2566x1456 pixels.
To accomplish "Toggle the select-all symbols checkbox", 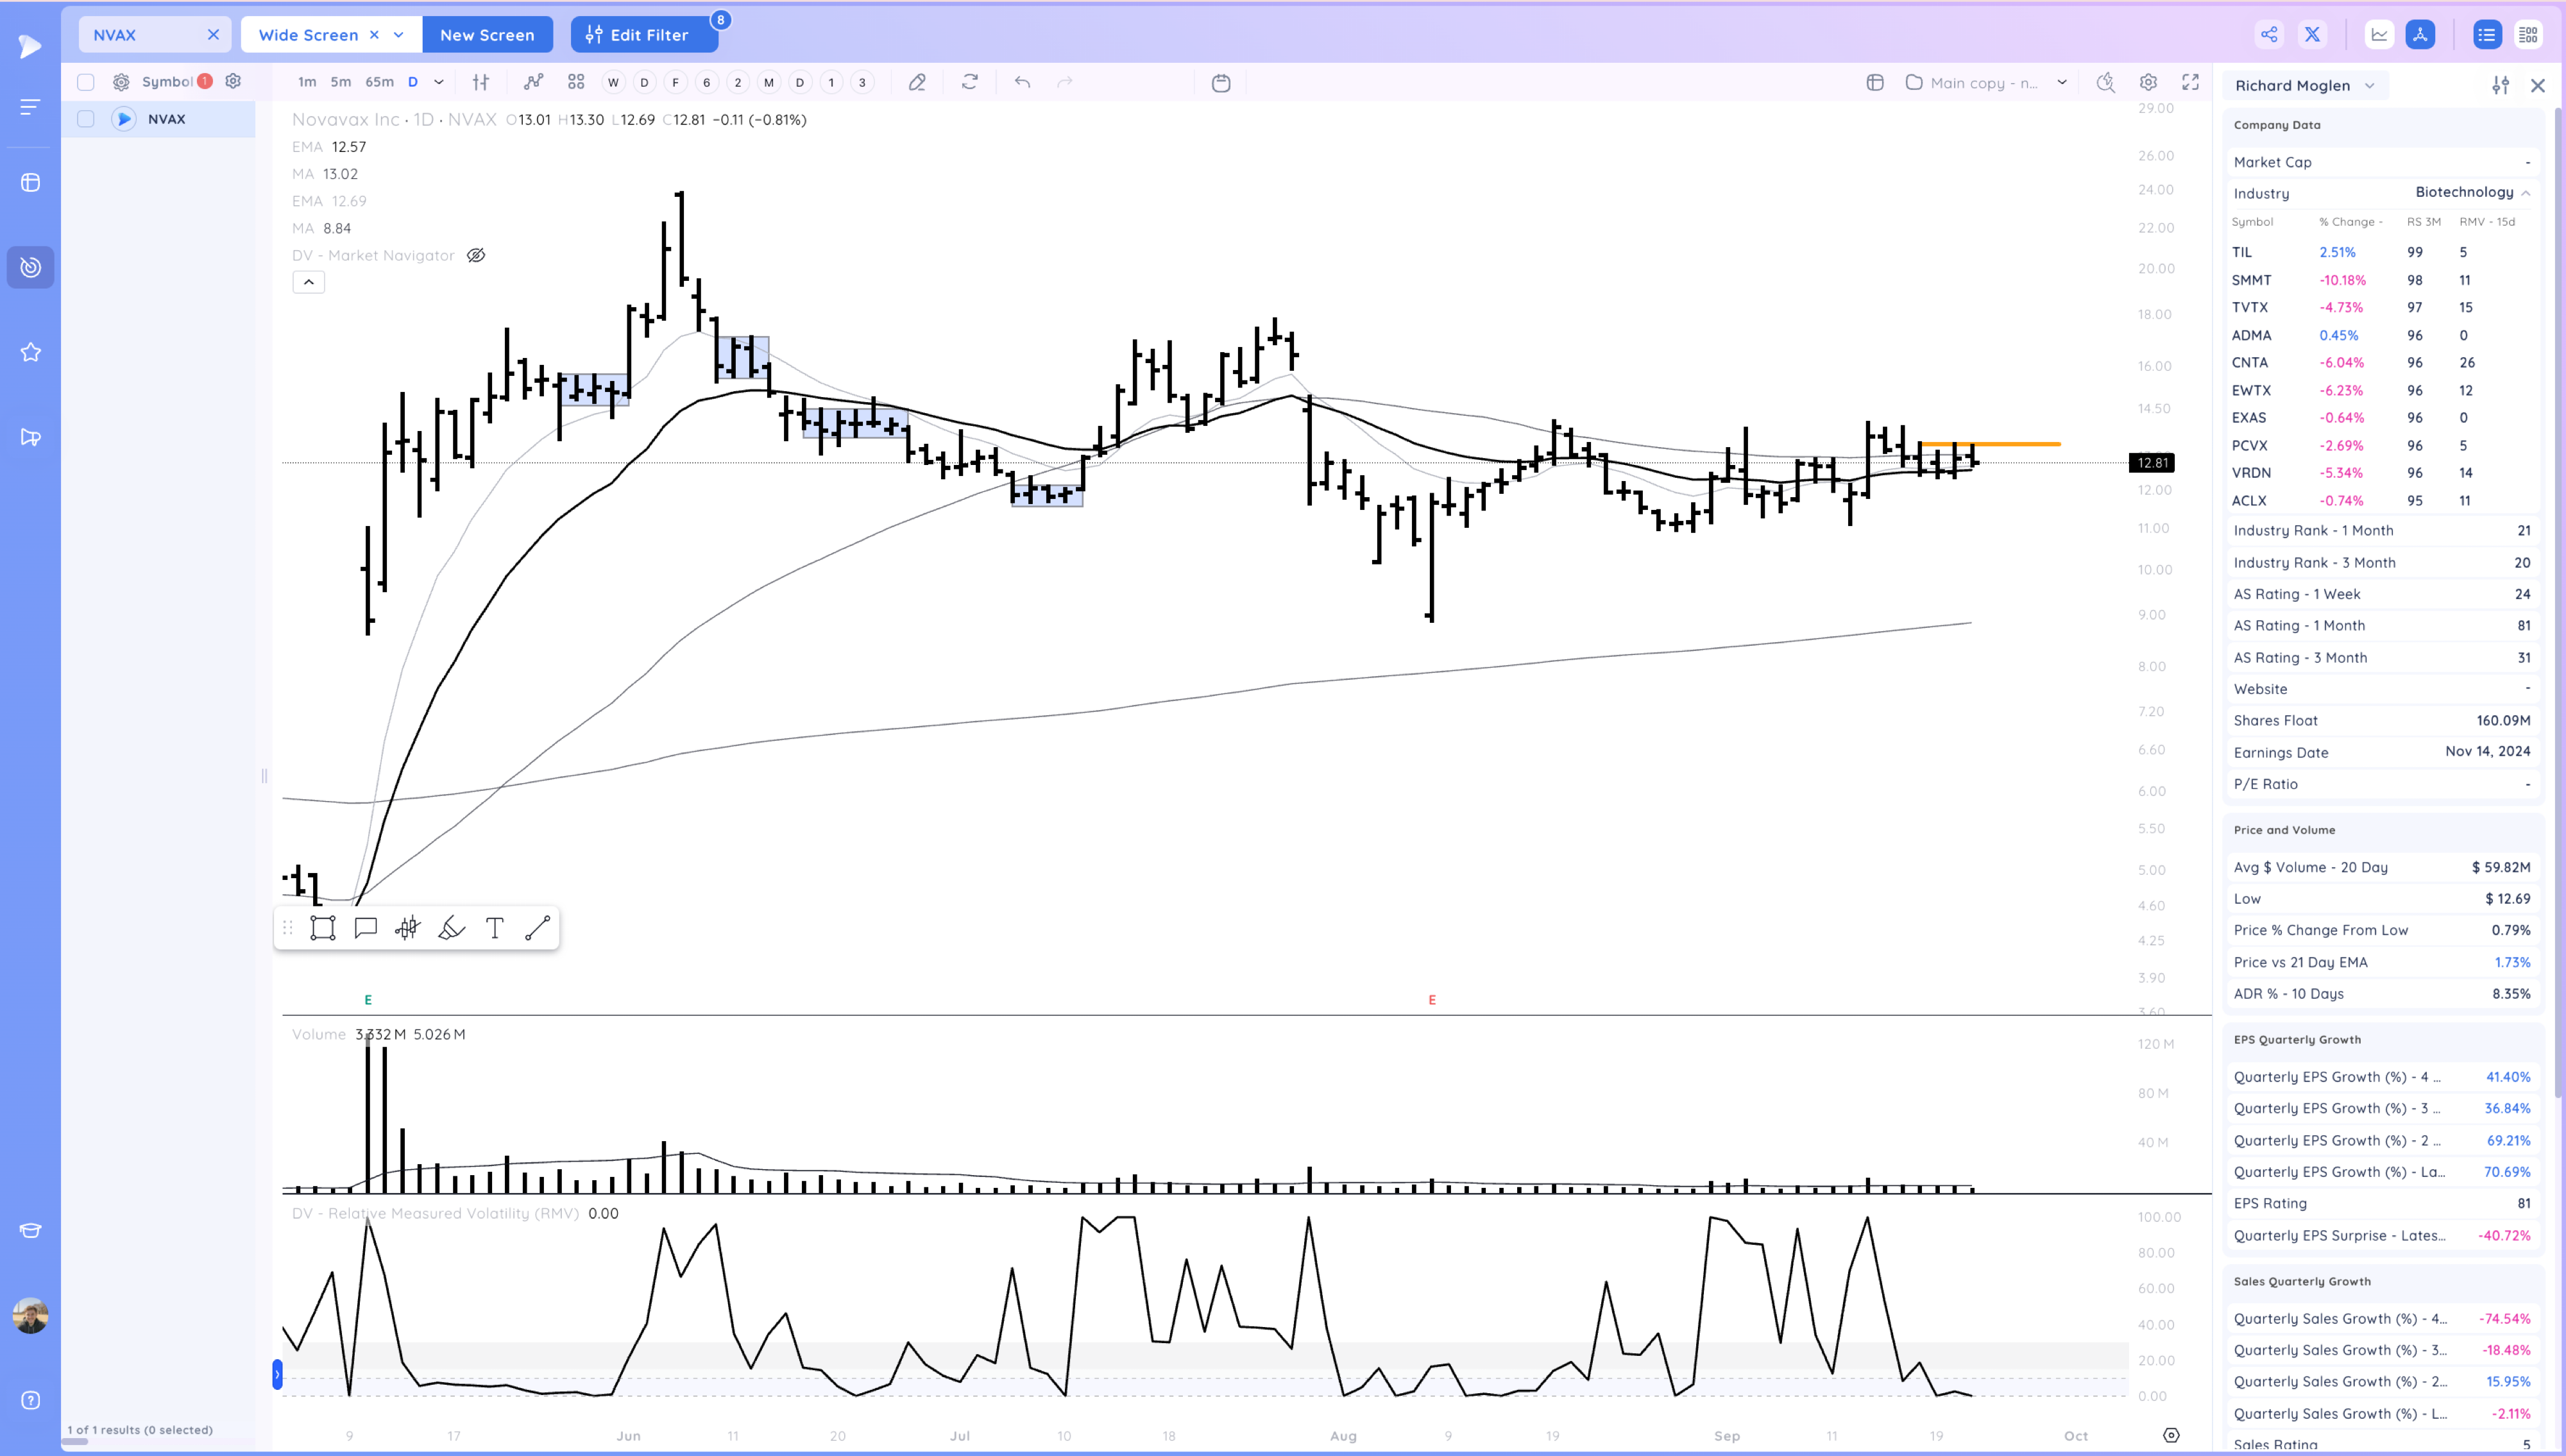I will [x=86, y=82].
